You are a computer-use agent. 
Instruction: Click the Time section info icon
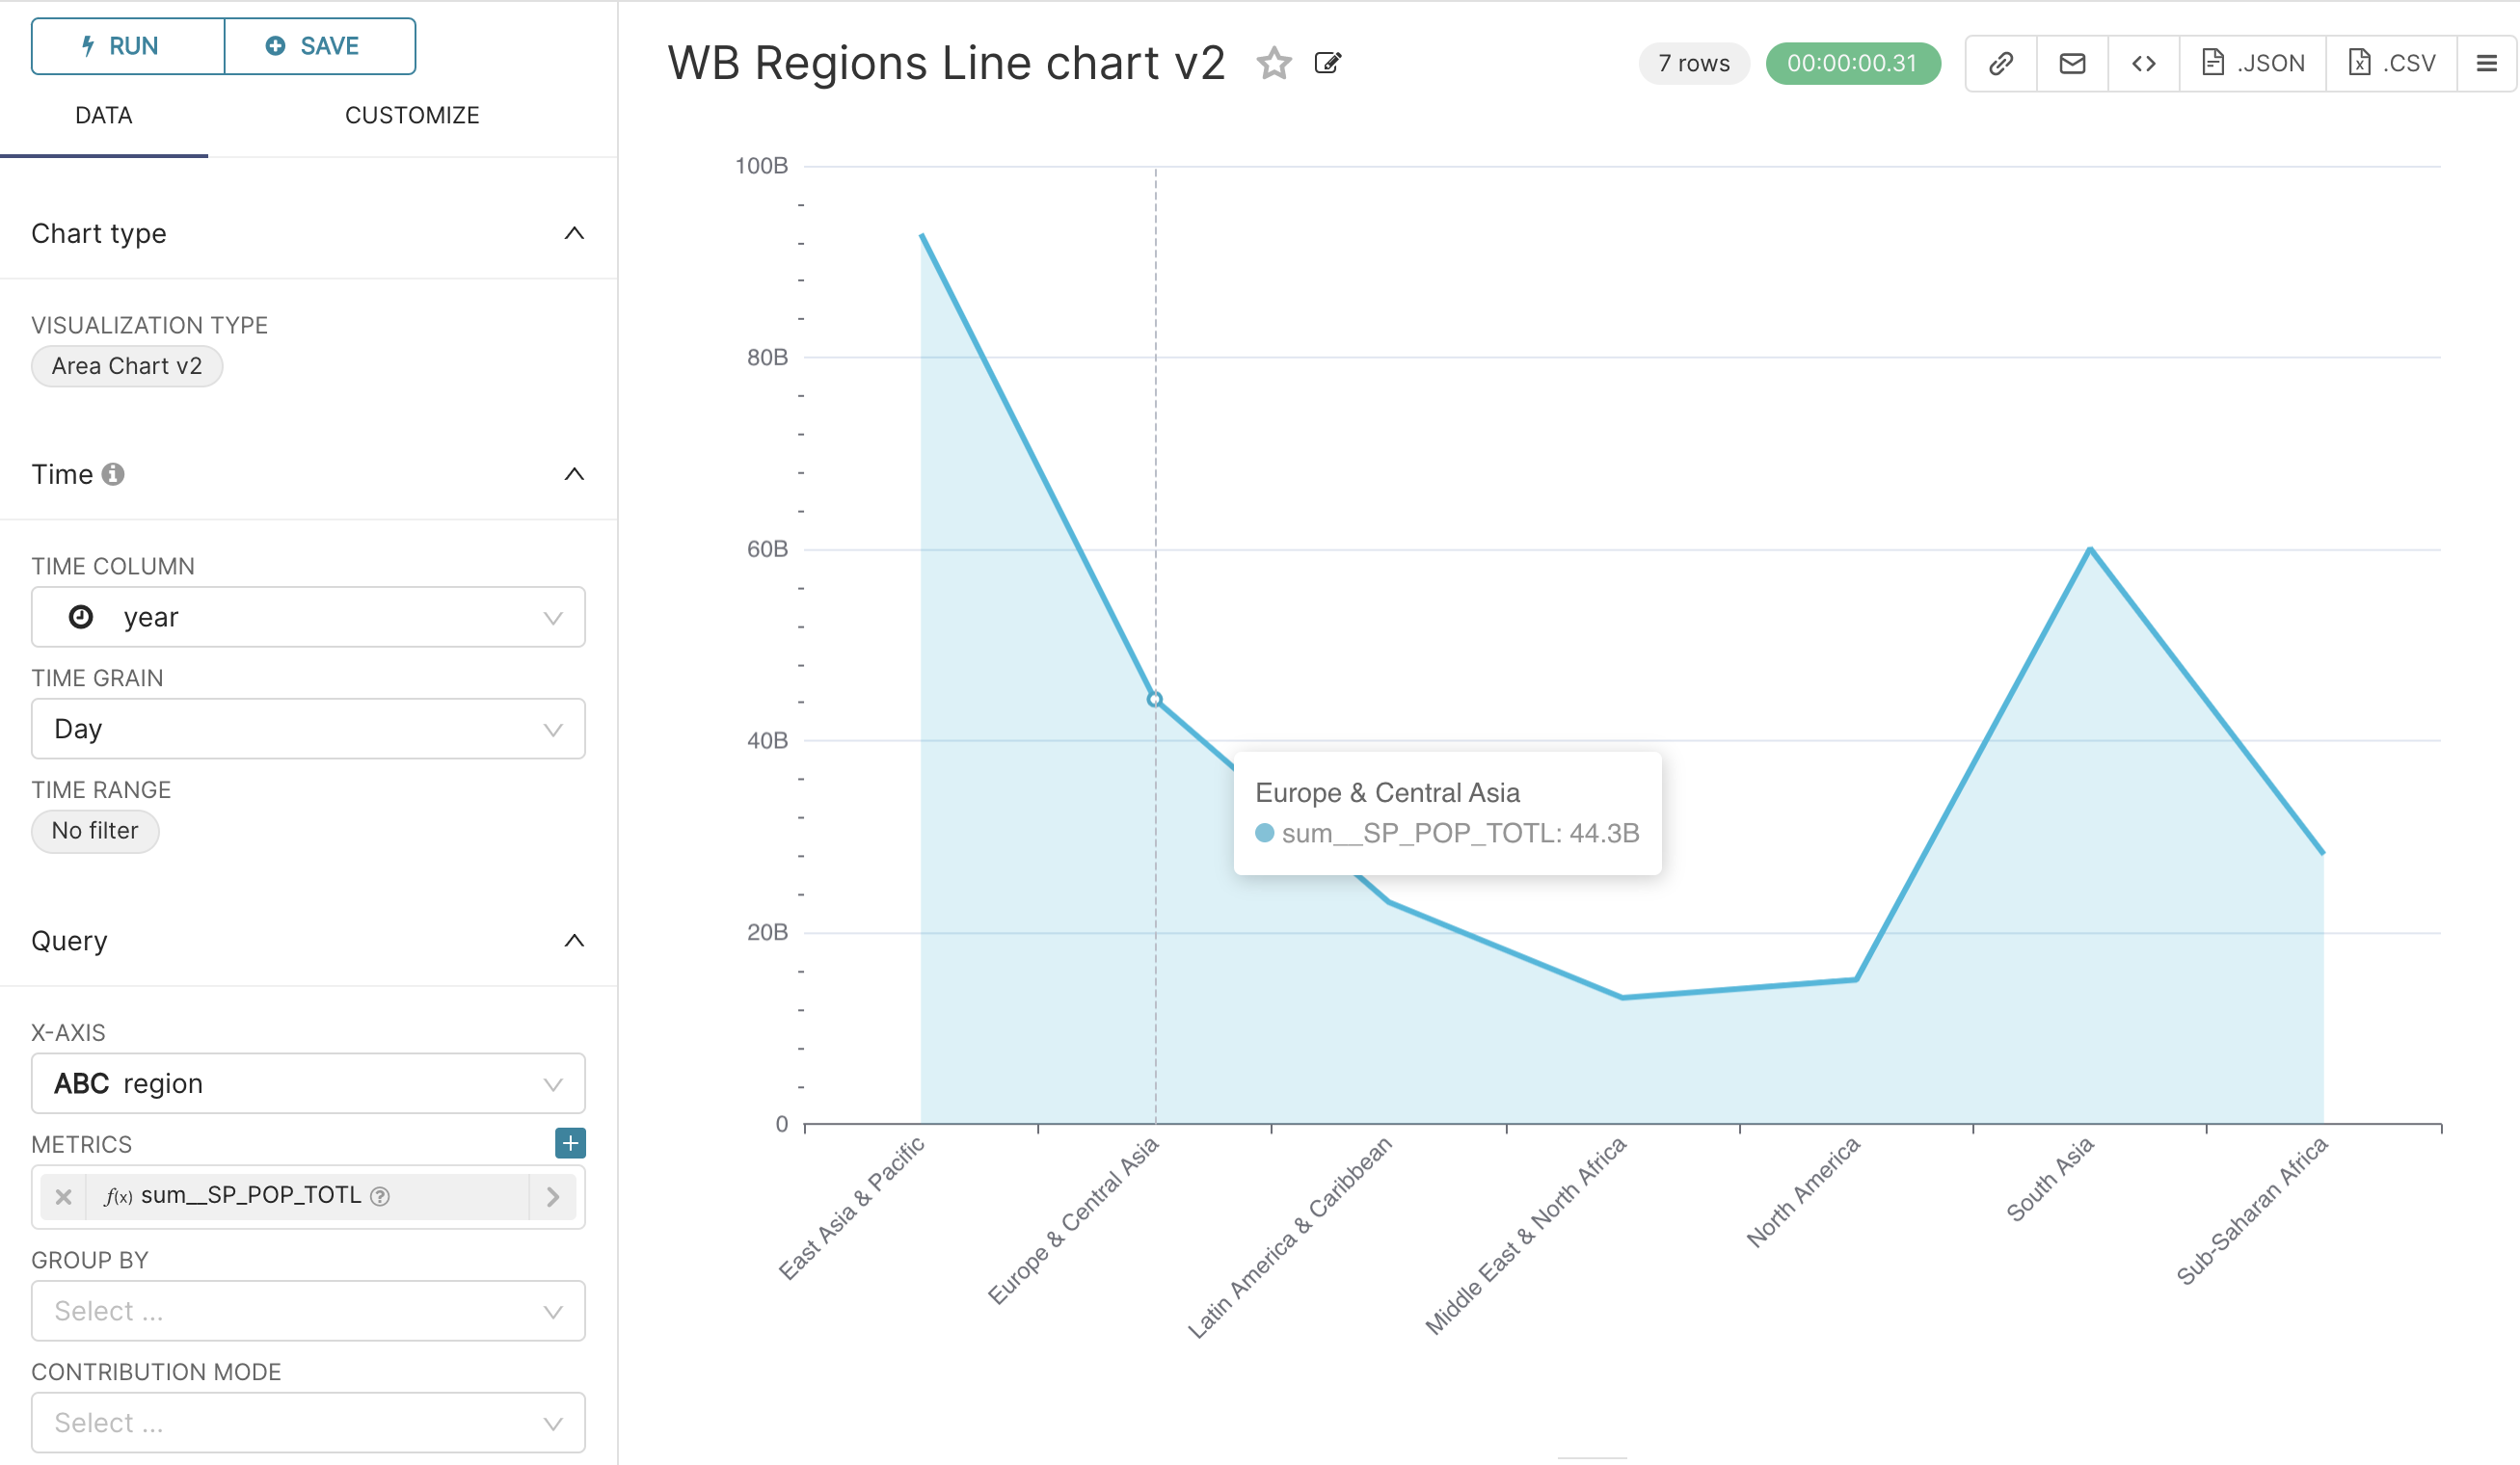[x=113, y=474]
